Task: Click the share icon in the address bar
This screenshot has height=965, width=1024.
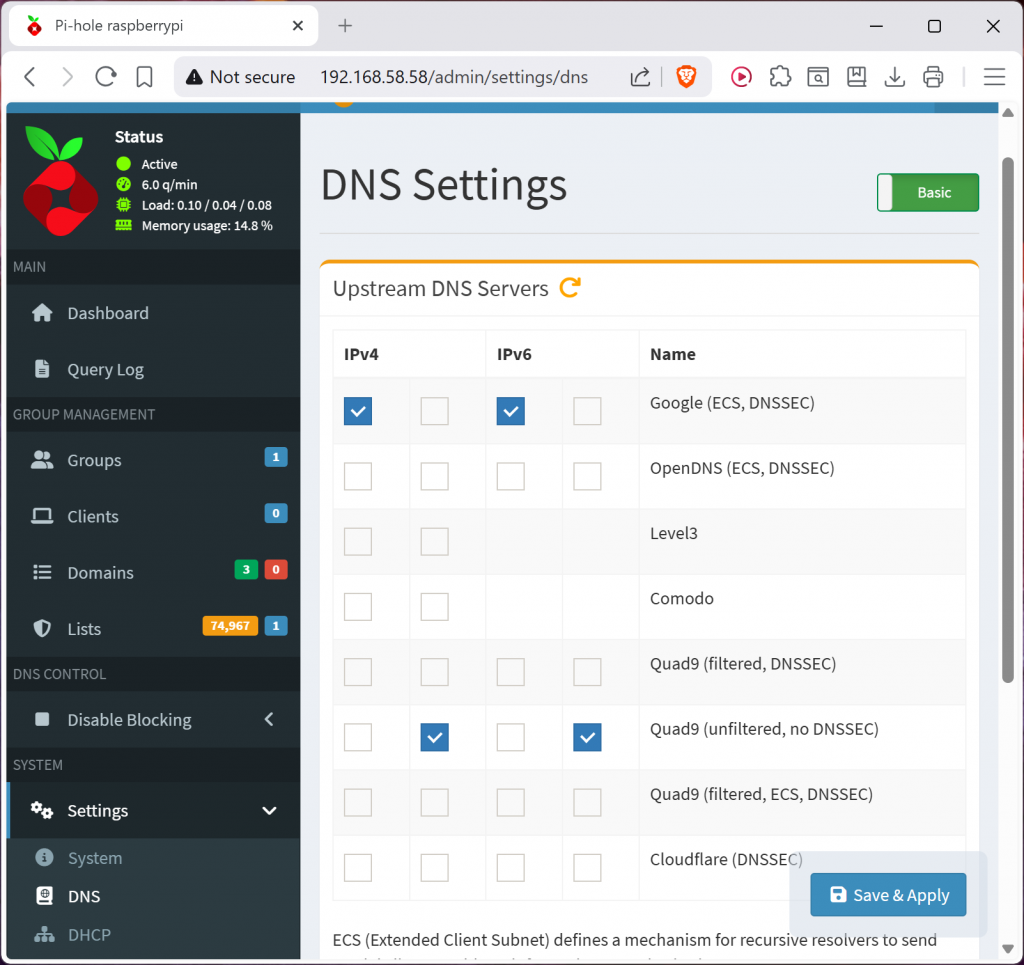Action: (640, 77)
